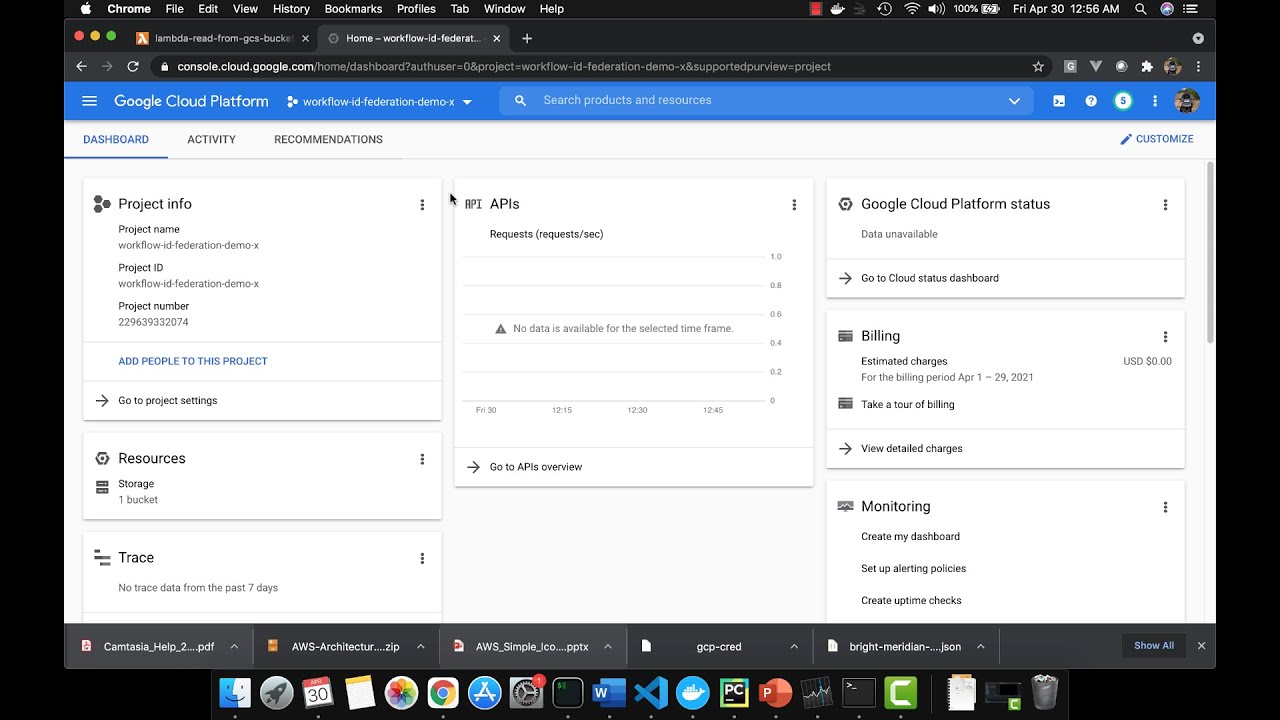Open a new Chrome tab
Viewport: 1280px width, 720px height.
[527, 38]
